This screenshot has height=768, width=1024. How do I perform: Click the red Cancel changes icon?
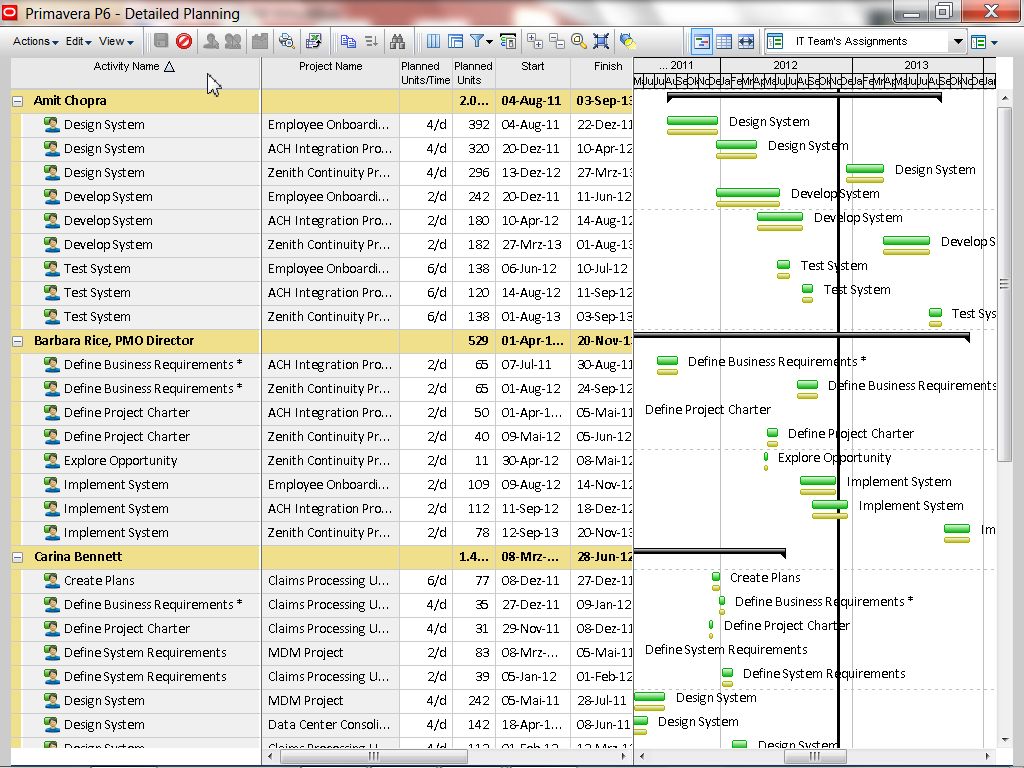[184, 41]
